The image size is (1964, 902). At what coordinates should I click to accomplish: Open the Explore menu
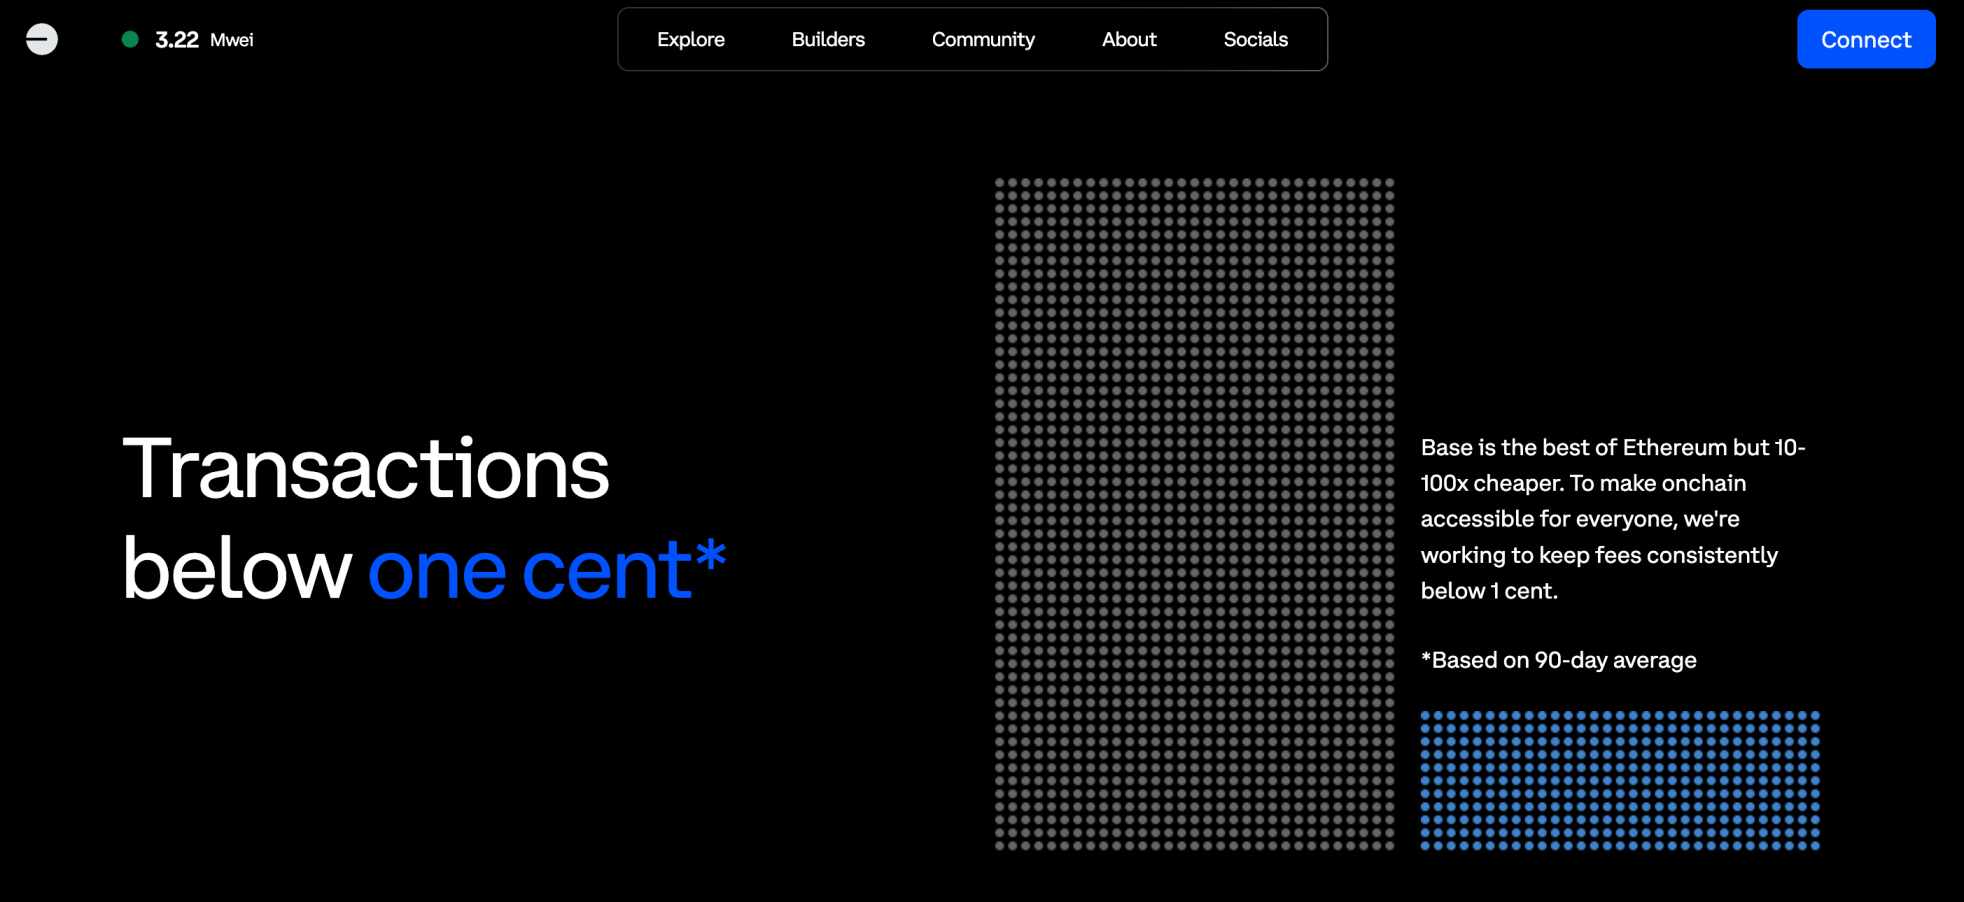click(691, 39)
